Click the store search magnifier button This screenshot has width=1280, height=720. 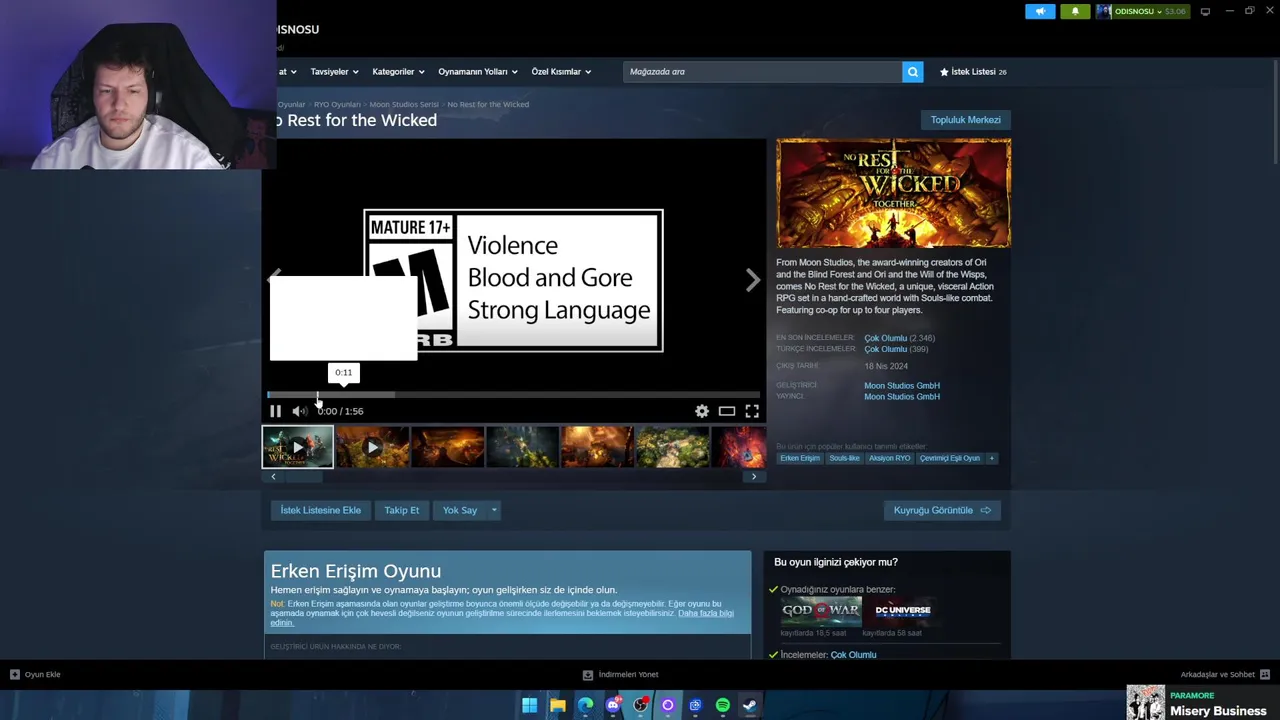[x=912, y=72]
